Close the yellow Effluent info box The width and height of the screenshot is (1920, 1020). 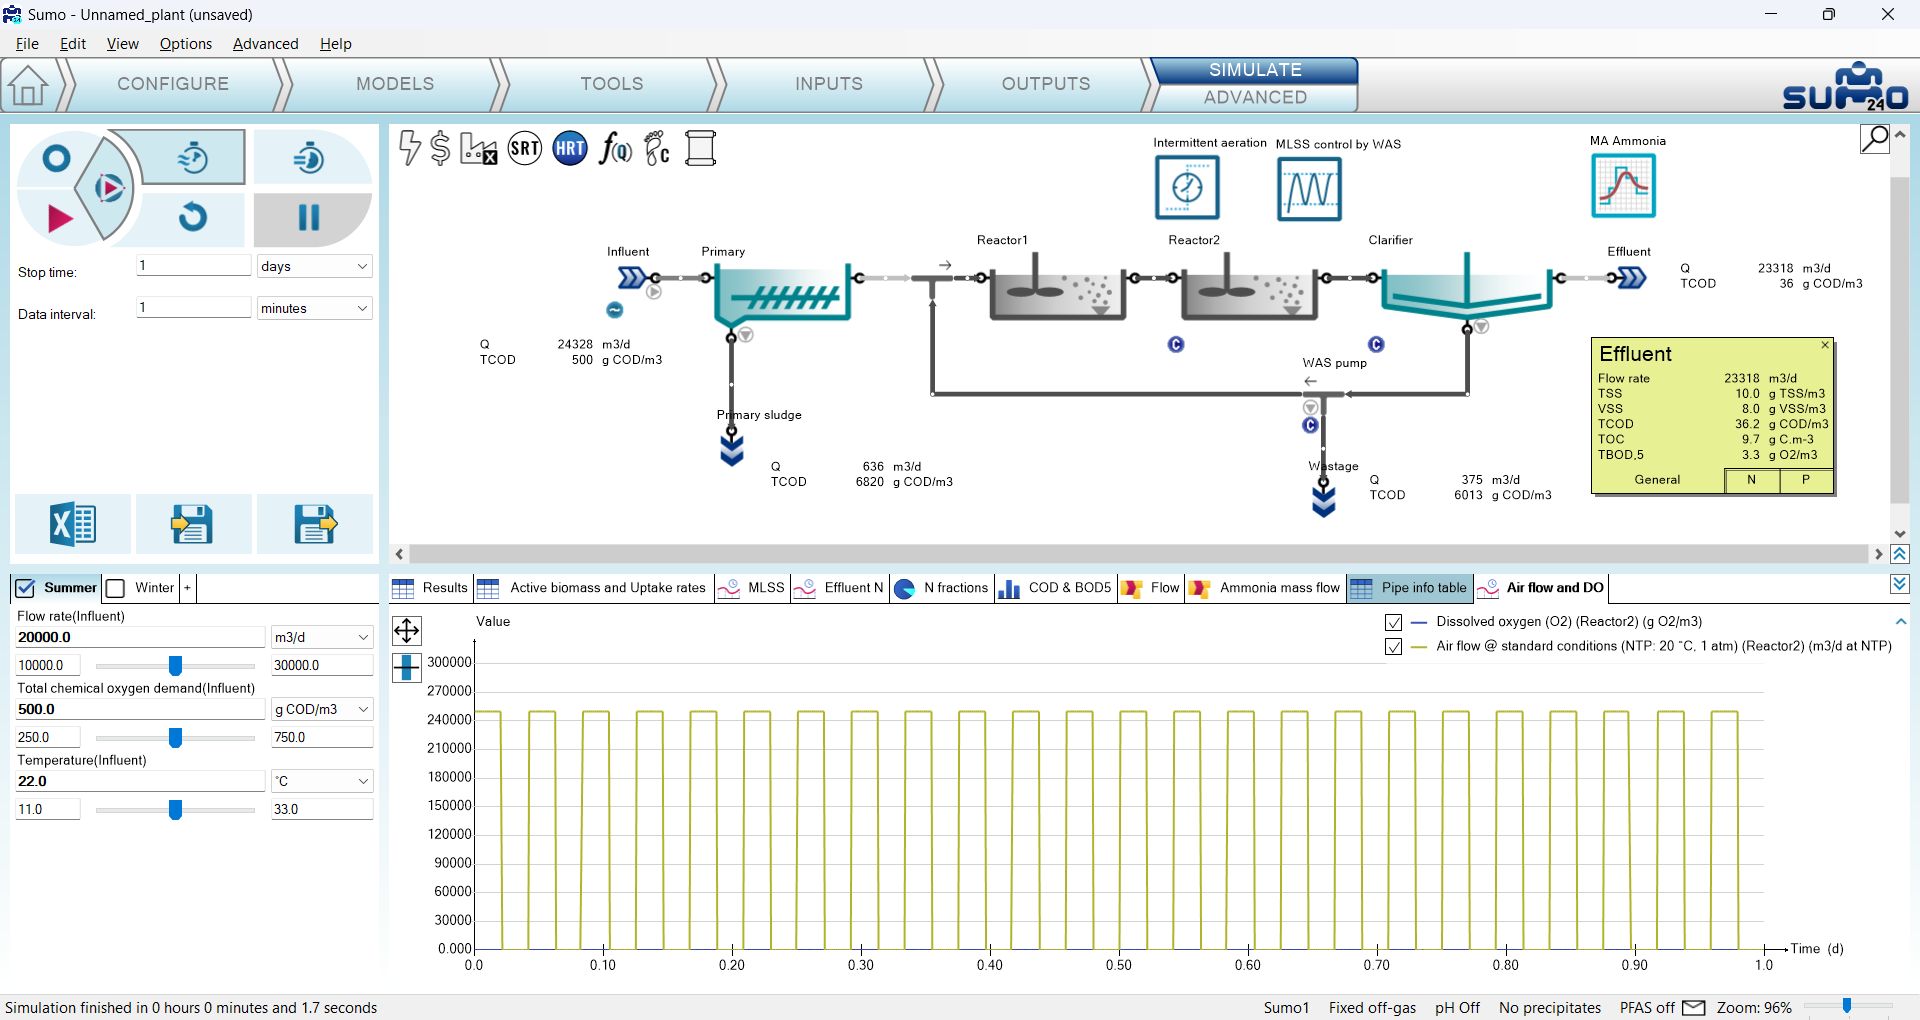pos(1825,345)
